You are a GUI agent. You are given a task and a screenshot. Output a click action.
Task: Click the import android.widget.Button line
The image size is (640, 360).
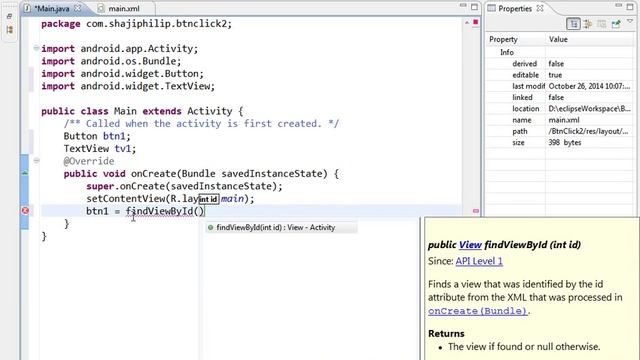(x=122, y=73)
